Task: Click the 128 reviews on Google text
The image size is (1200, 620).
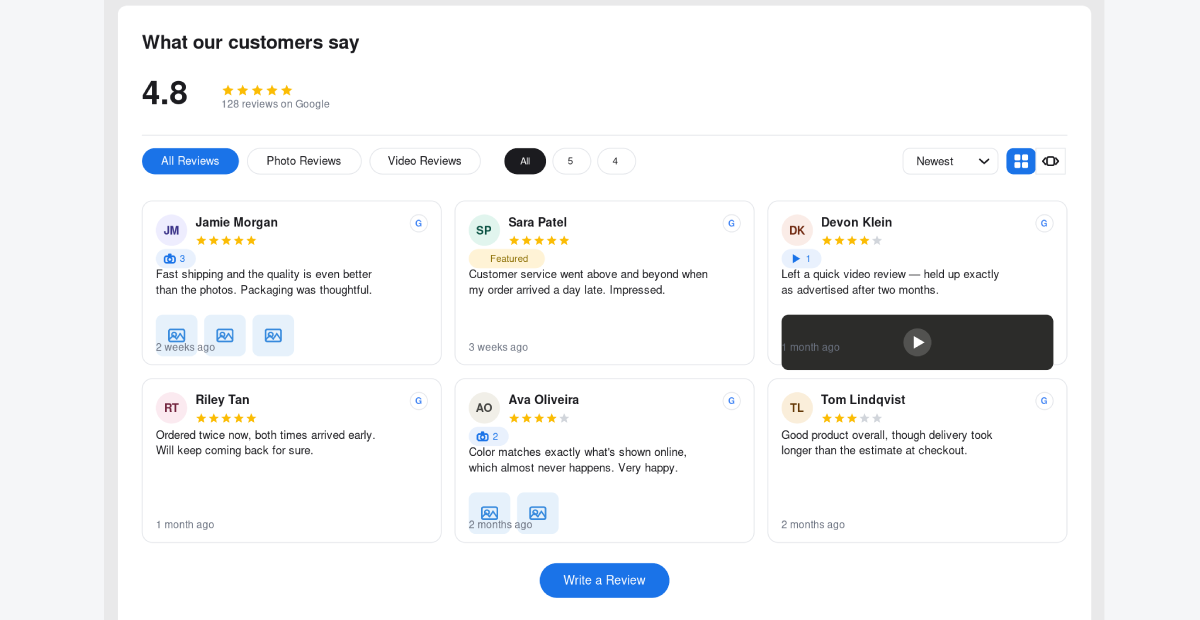Action: tap(276, 104)
